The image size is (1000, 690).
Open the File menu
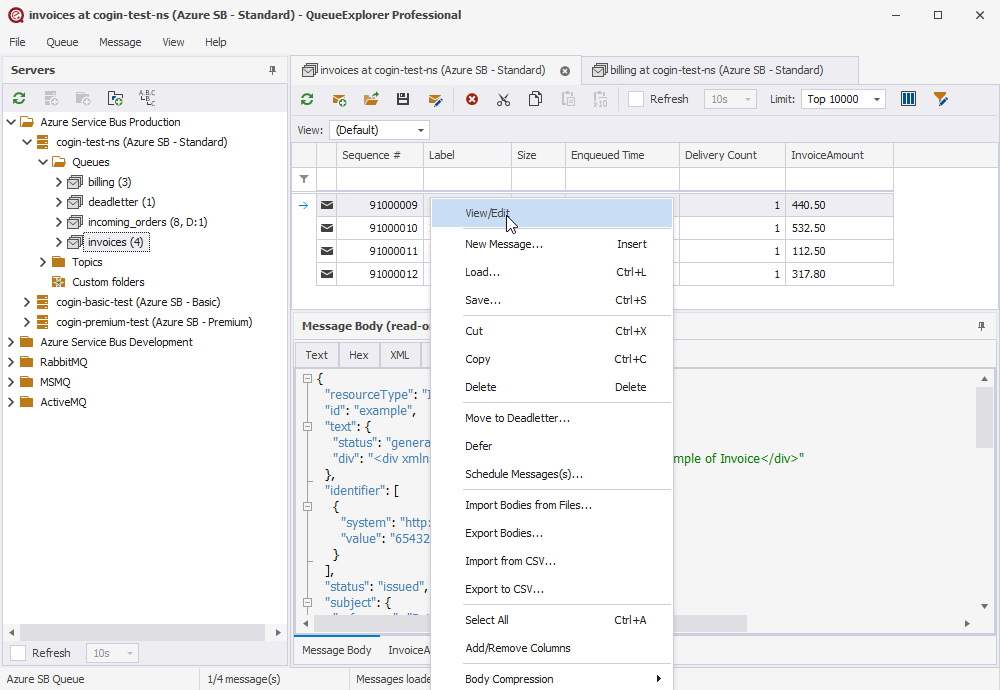(x=17, y=42)
